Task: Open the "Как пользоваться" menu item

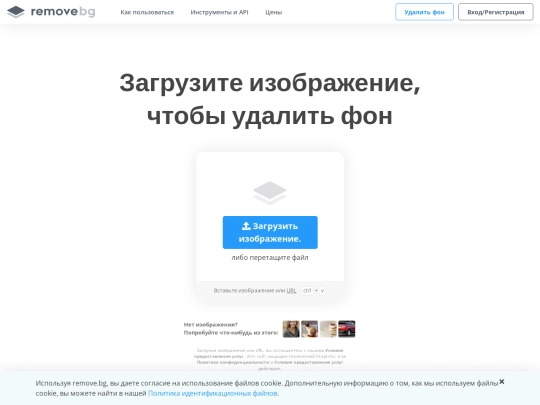Action: pos(147,12)
